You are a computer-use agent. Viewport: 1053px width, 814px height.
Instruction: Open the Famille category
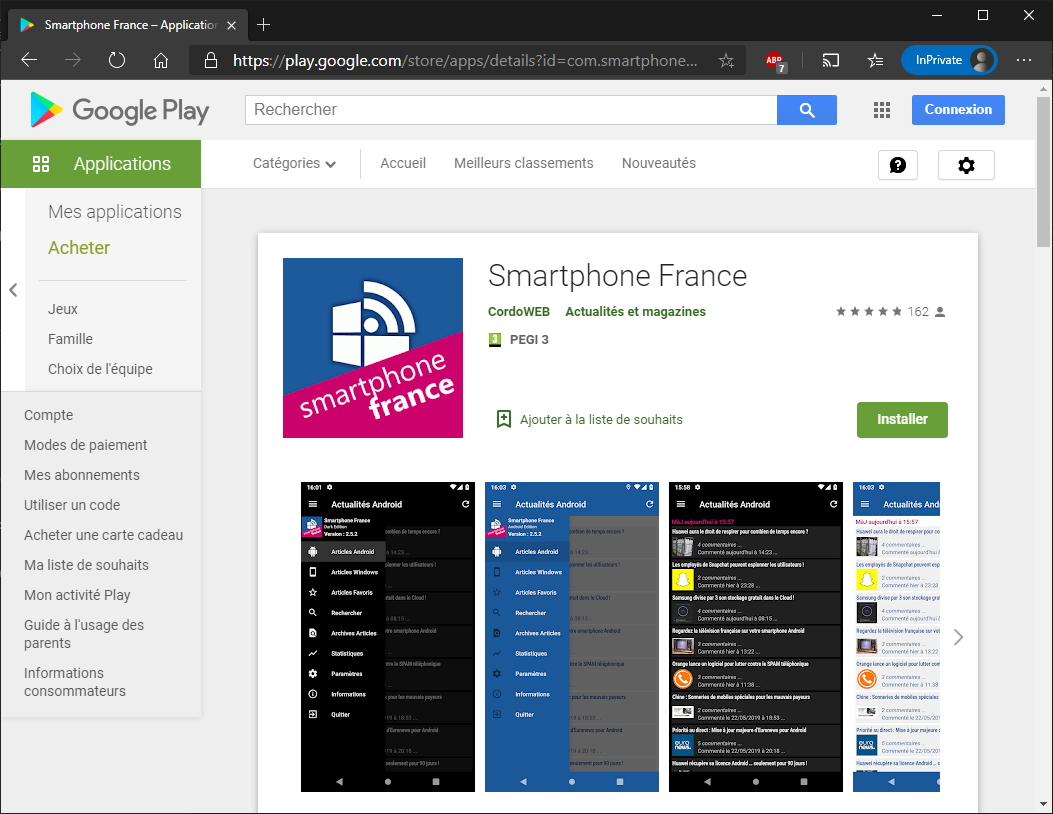(x=70, y=339)
